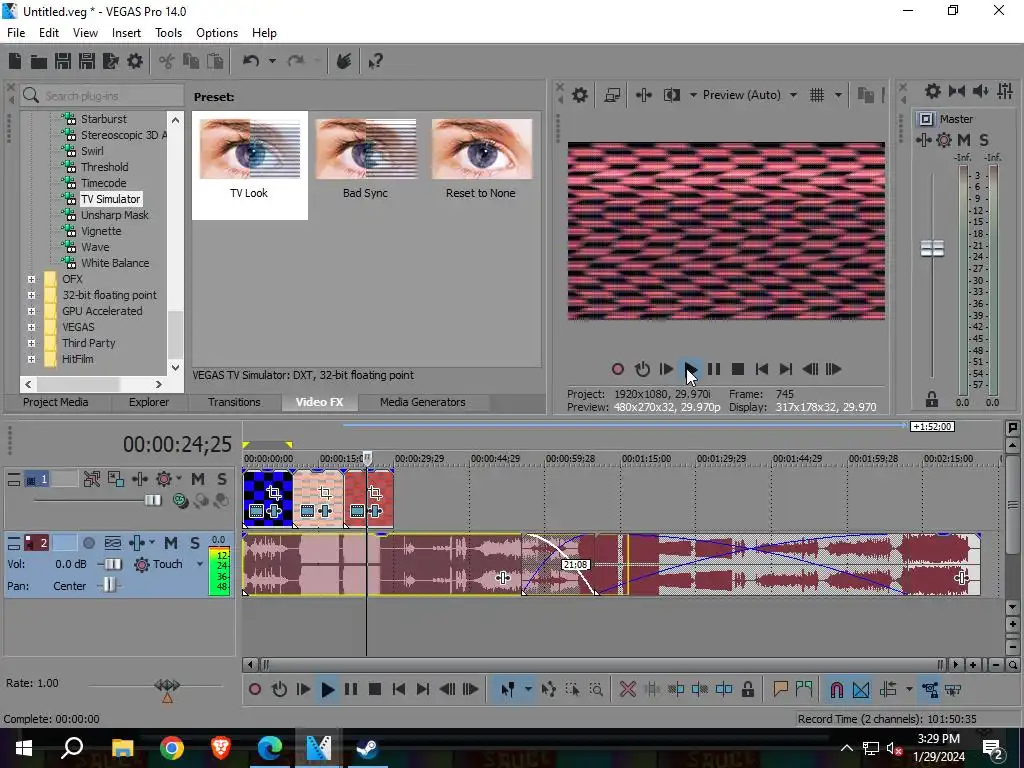Expand the HitFilm folder

coord(31,359)
